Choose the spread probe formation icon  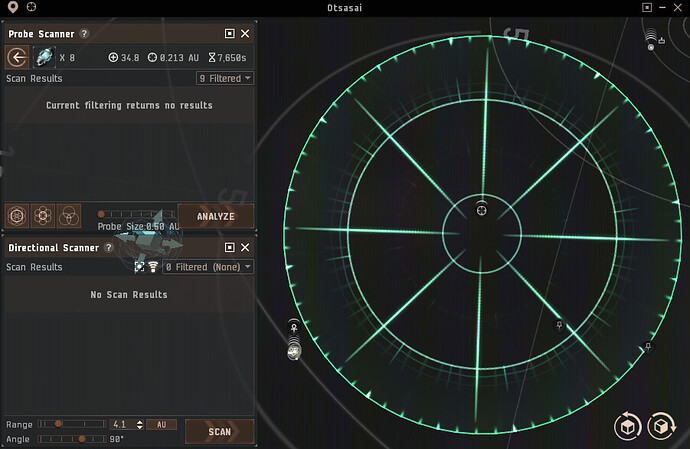pos(17,216)
